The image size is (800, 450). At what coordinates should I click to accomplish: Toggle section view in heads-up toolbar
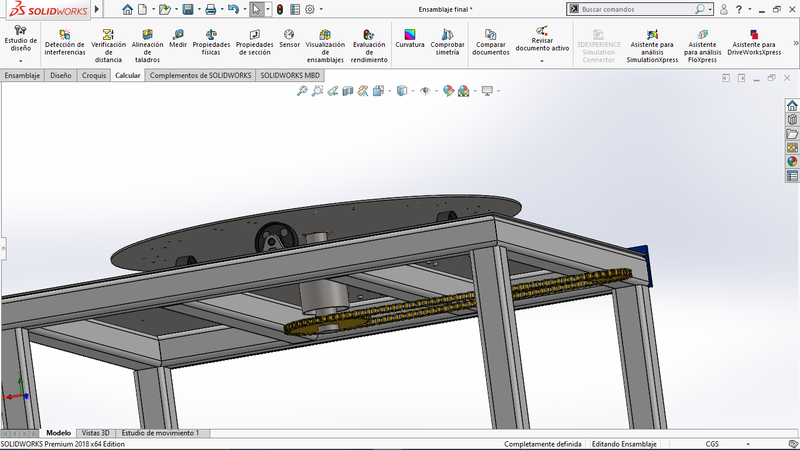(348, 91)
